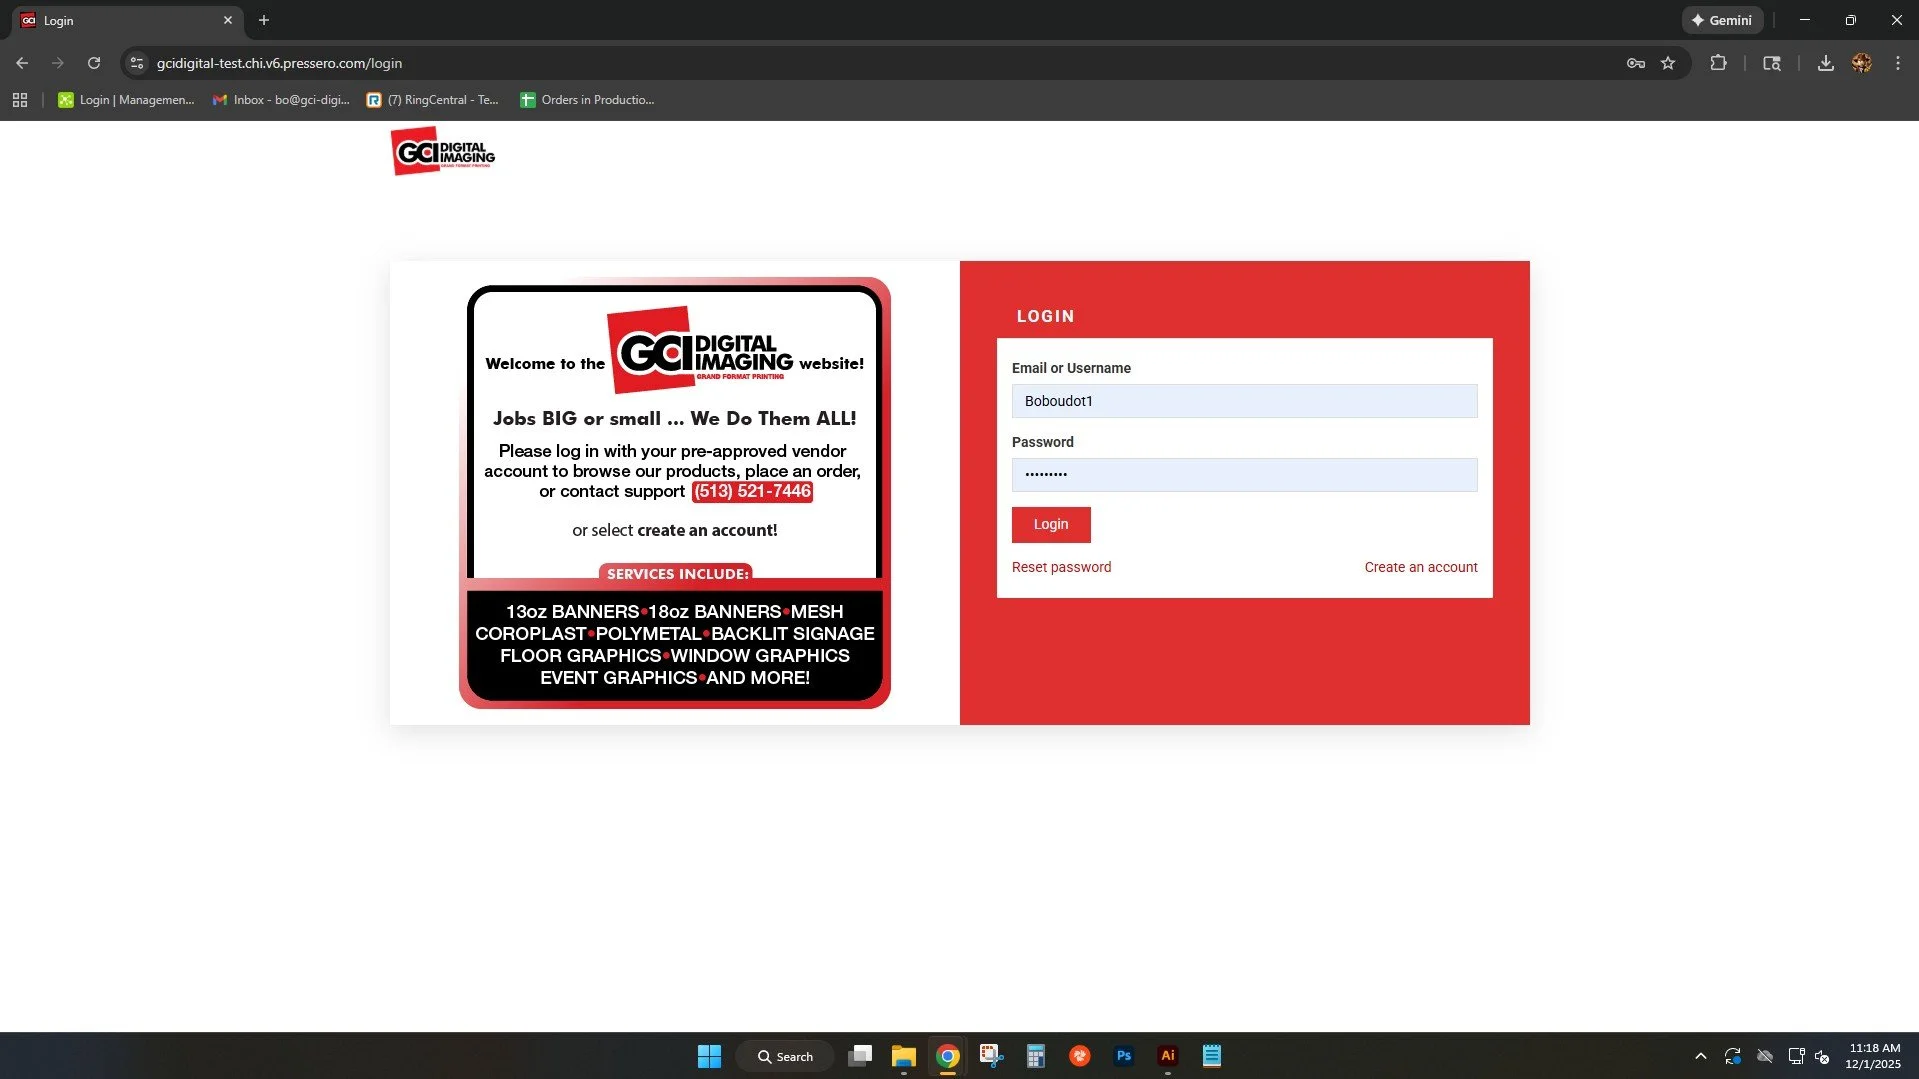Click the Password field
Viewport: 1919px width, 1079px height.
(1244, 475)
